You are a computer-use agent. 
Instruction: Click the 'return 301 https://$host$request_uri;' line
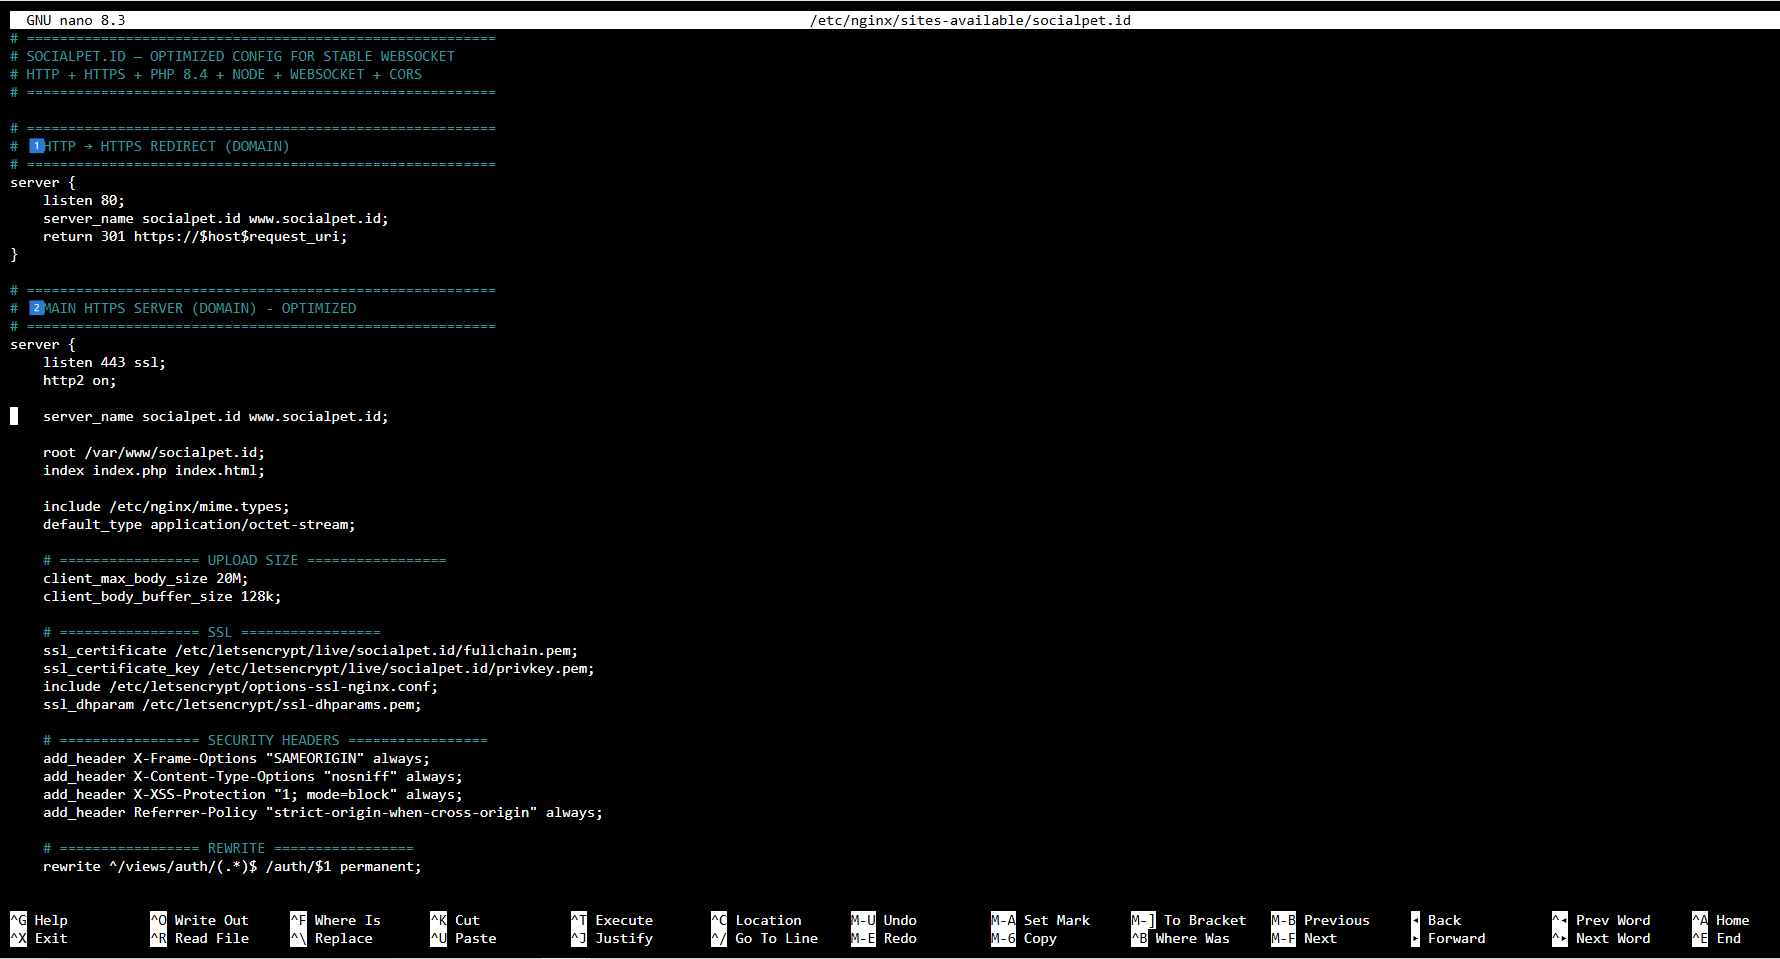tap(195, 236)
